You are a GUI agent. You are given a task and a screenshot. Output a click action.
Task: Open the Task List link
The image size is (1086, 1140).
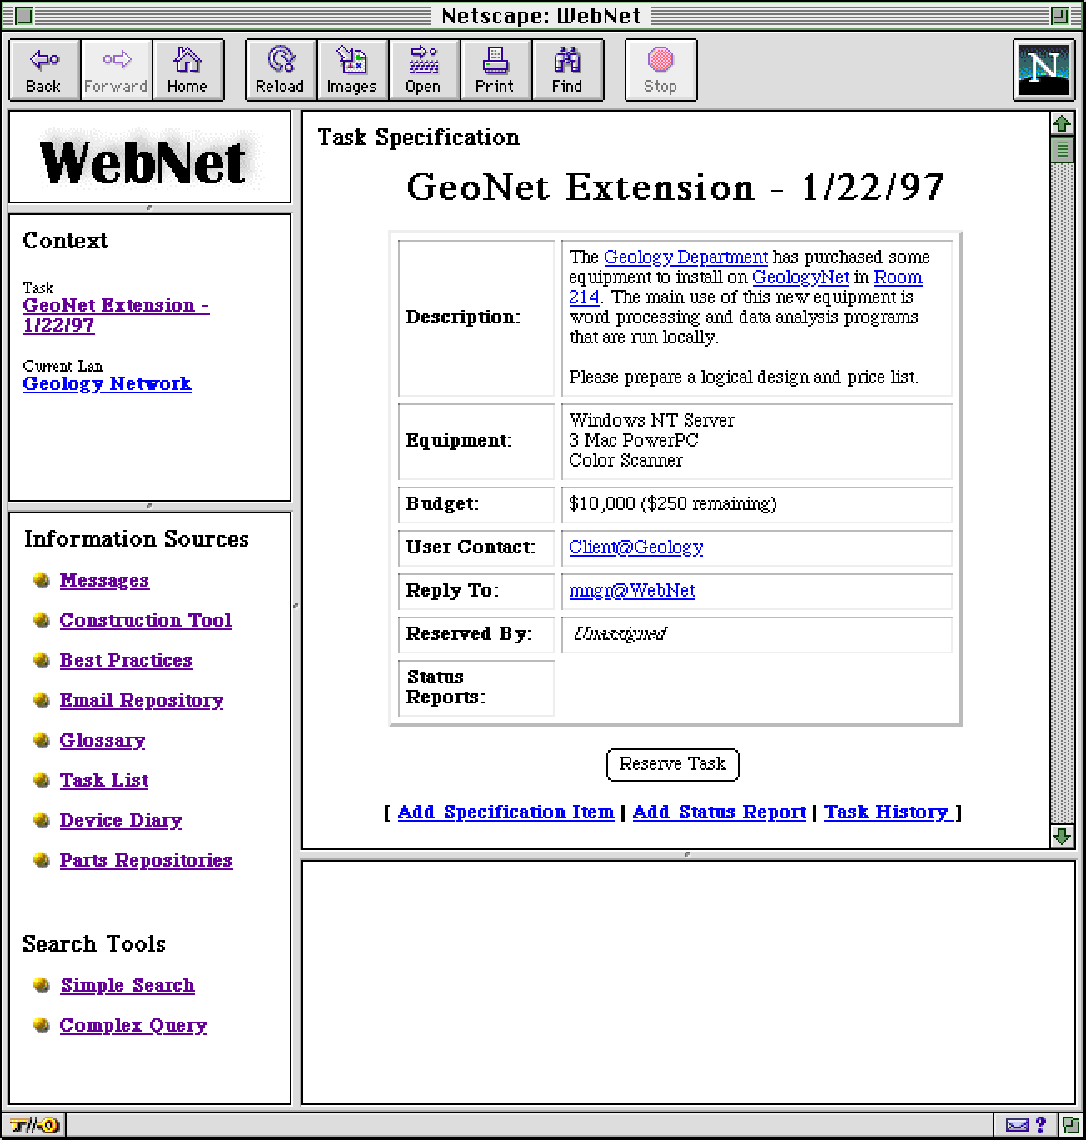coord(104,780)
